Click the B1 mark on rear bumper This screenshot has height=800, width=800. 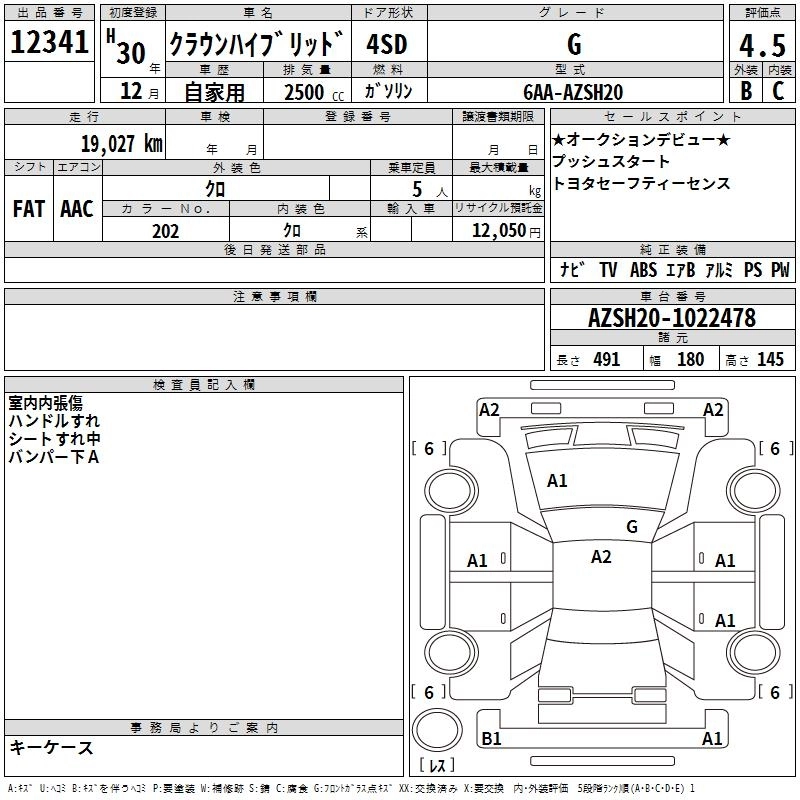point(491,739)
